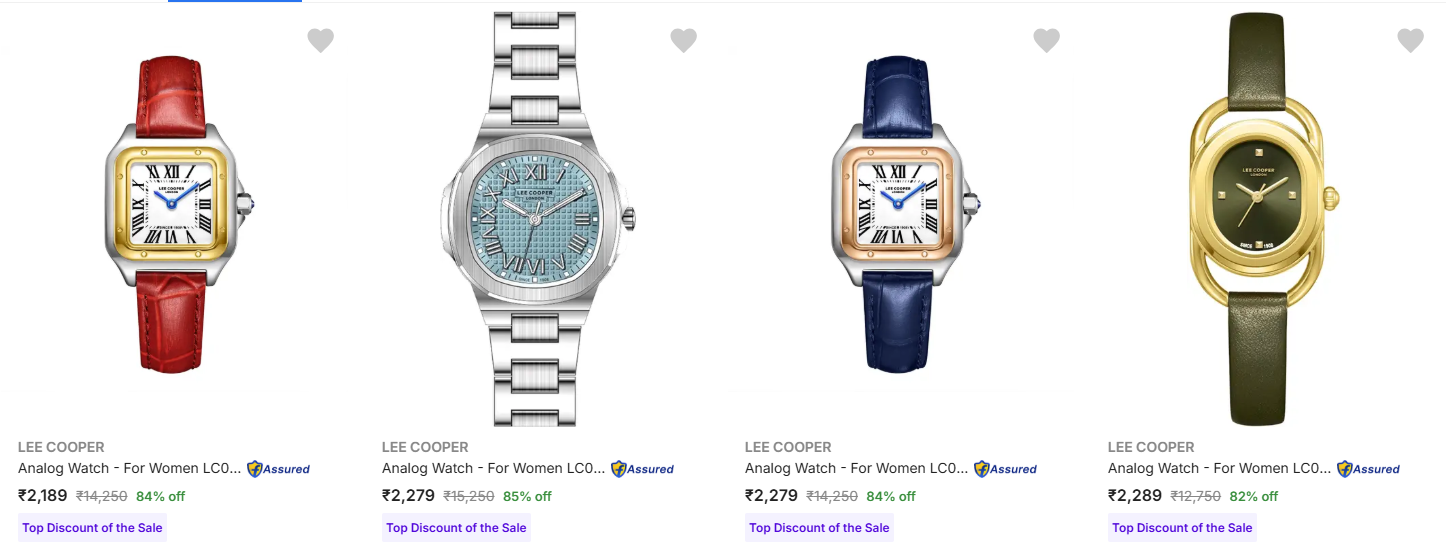Click Top Discount tag under 85% off watch
This screenshot has width=1446, height=543.
(456, 528)
